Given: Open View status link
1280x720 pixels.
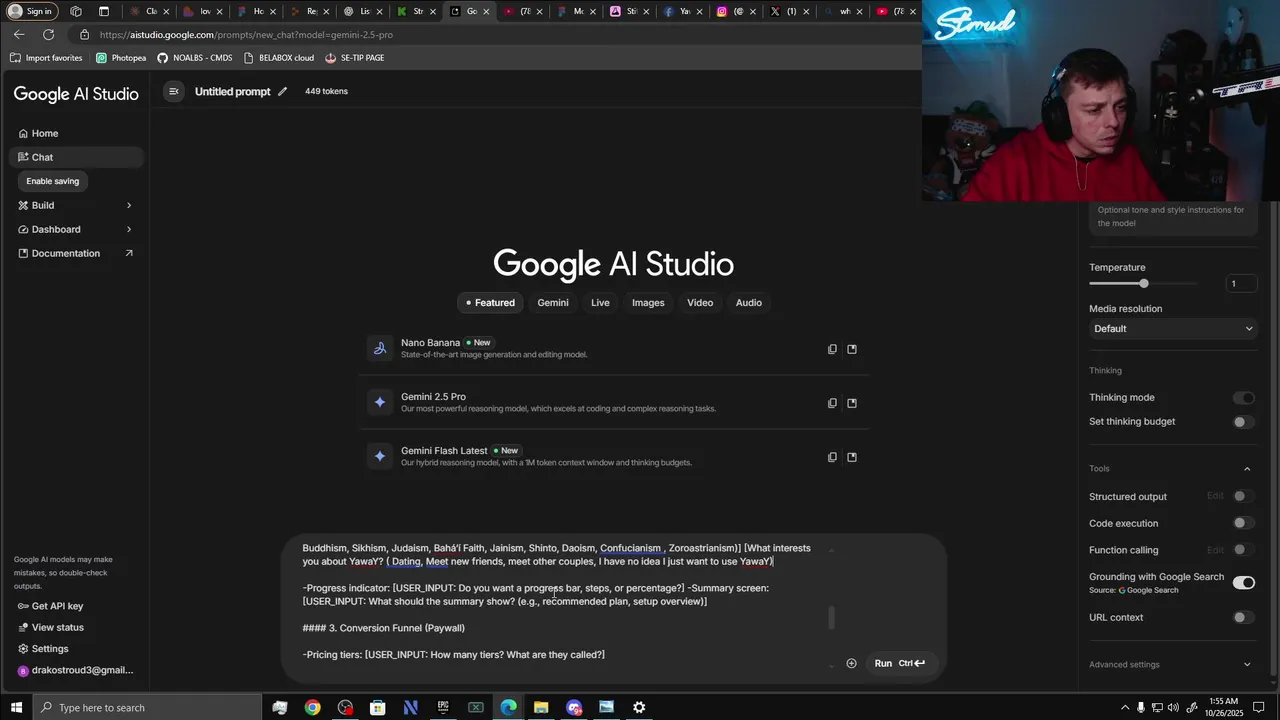Looking at the screenshot, I should coord(57,627).
